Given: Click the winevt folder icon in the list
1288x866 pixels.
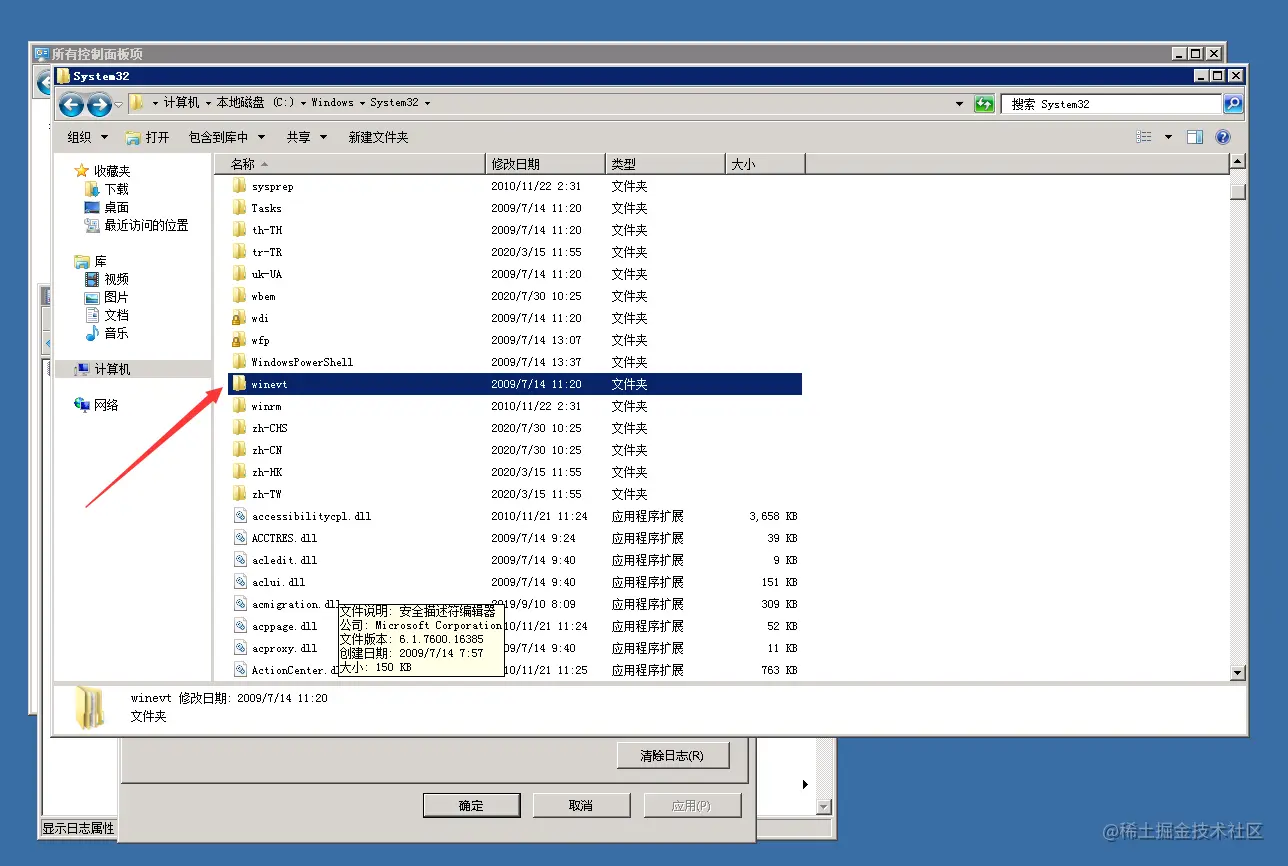Looking at the screenshot, I should click(x=239, y=384).
